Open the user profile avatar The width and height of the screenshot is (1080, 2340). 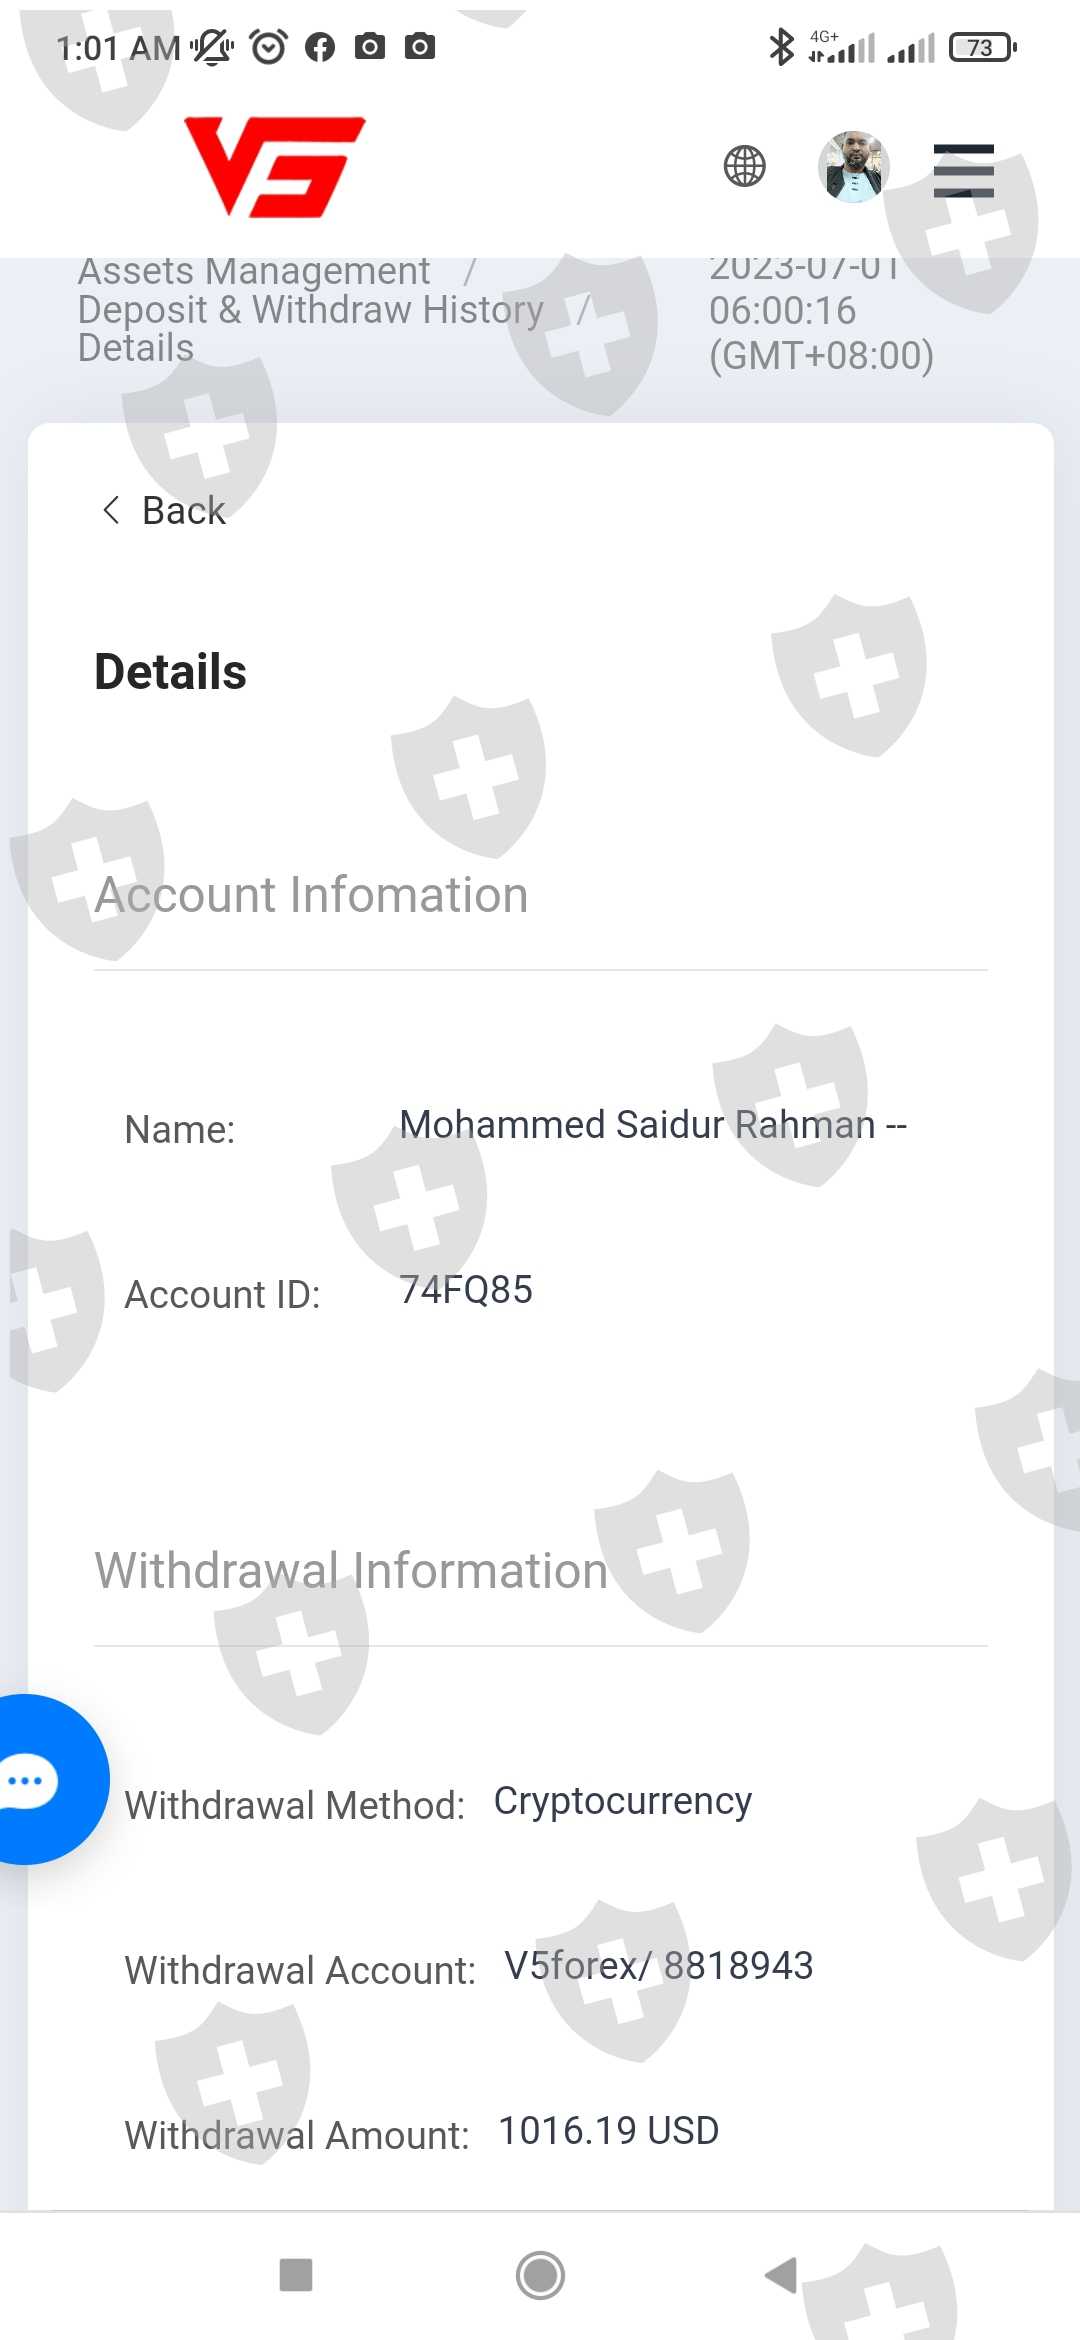click(853, 166)
